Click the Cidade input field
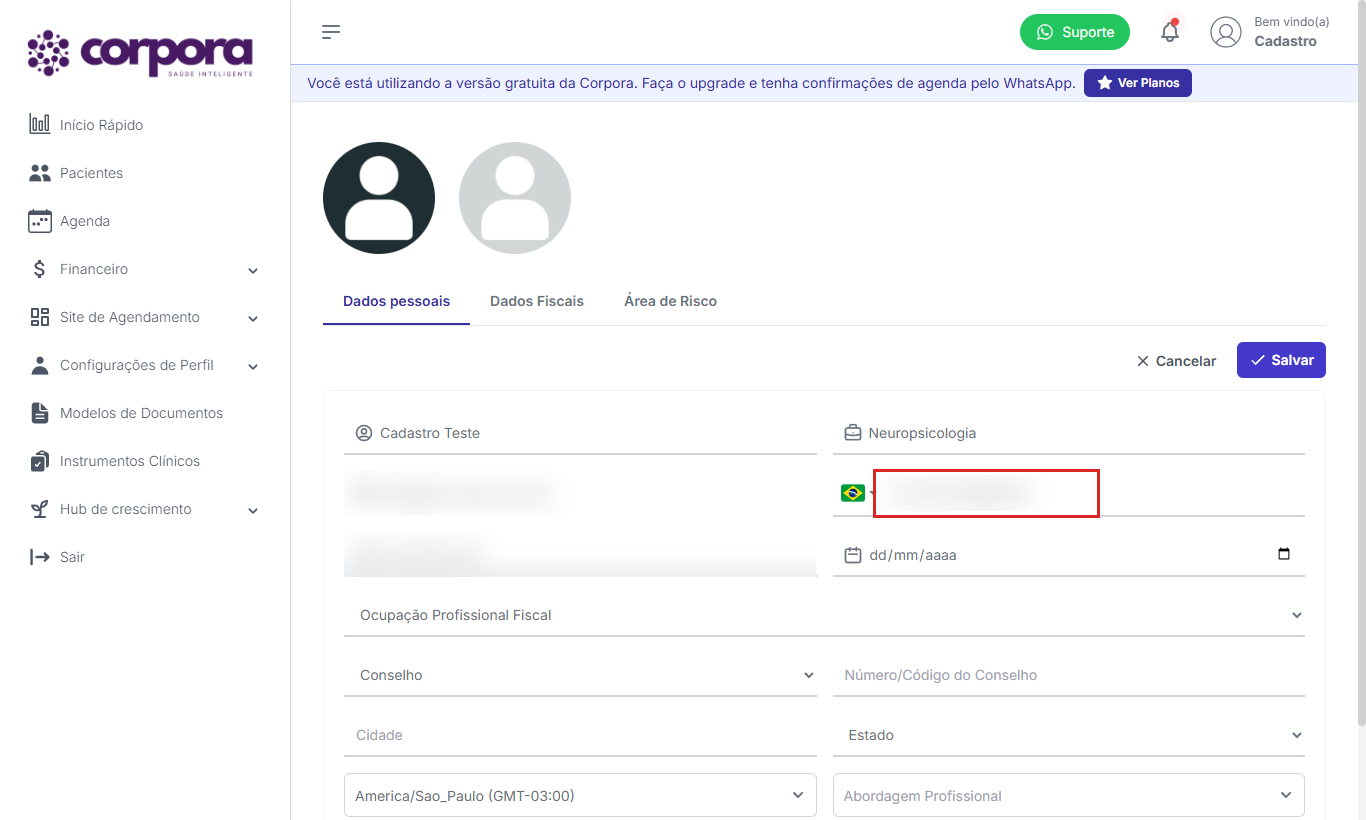Image resolution: width=1366 pixels, height=820 pixels. [580, 735]
